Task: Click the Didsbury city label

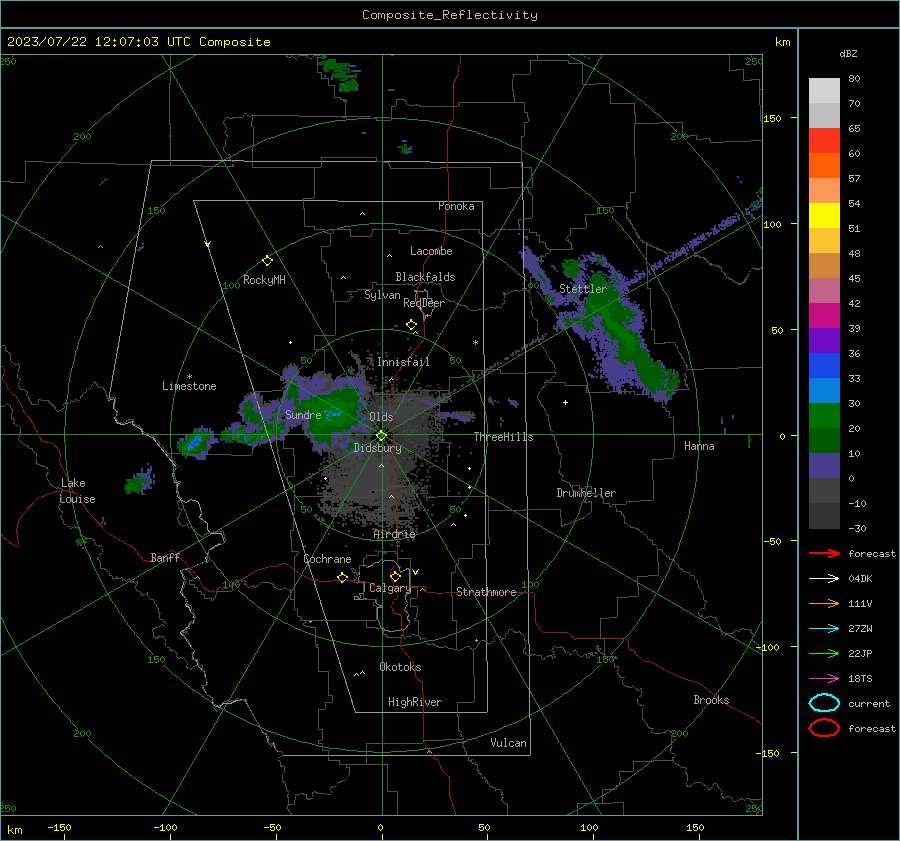Action: 377,448
